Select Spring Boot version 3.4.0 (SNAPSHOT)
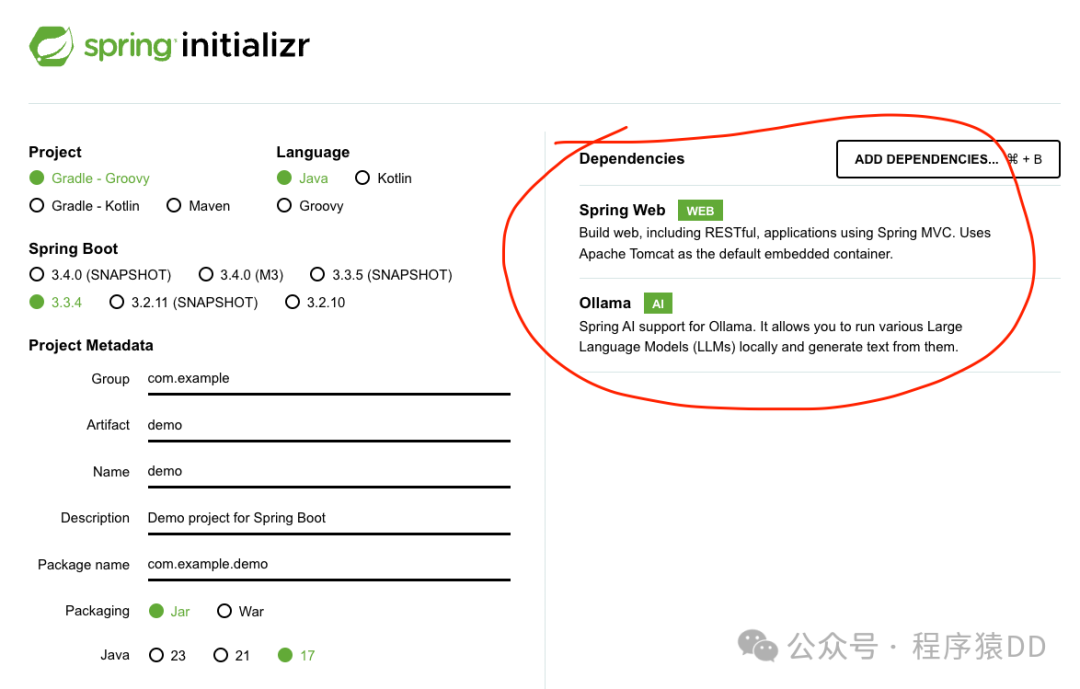Image resolution: width=1080 pixels, height=689 pixels. (x=101, y=275)
